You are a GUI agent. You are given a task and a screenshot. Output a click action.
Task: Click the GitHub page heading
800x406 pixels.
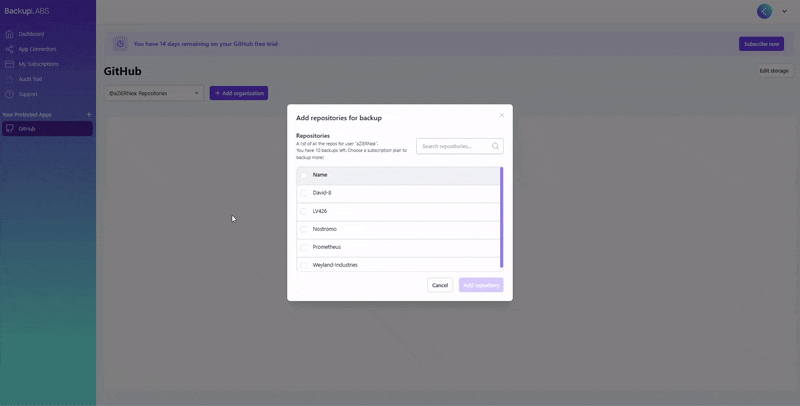click(x=122, y=71)
